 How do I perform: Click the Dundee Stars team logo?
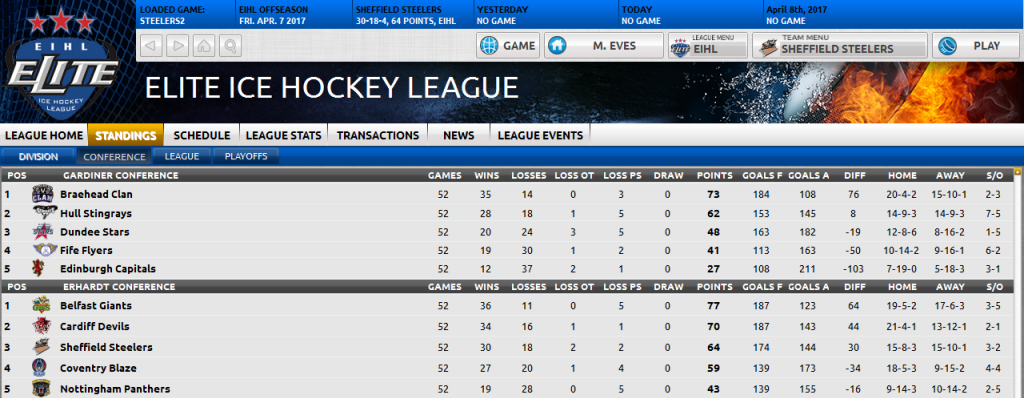43,231
